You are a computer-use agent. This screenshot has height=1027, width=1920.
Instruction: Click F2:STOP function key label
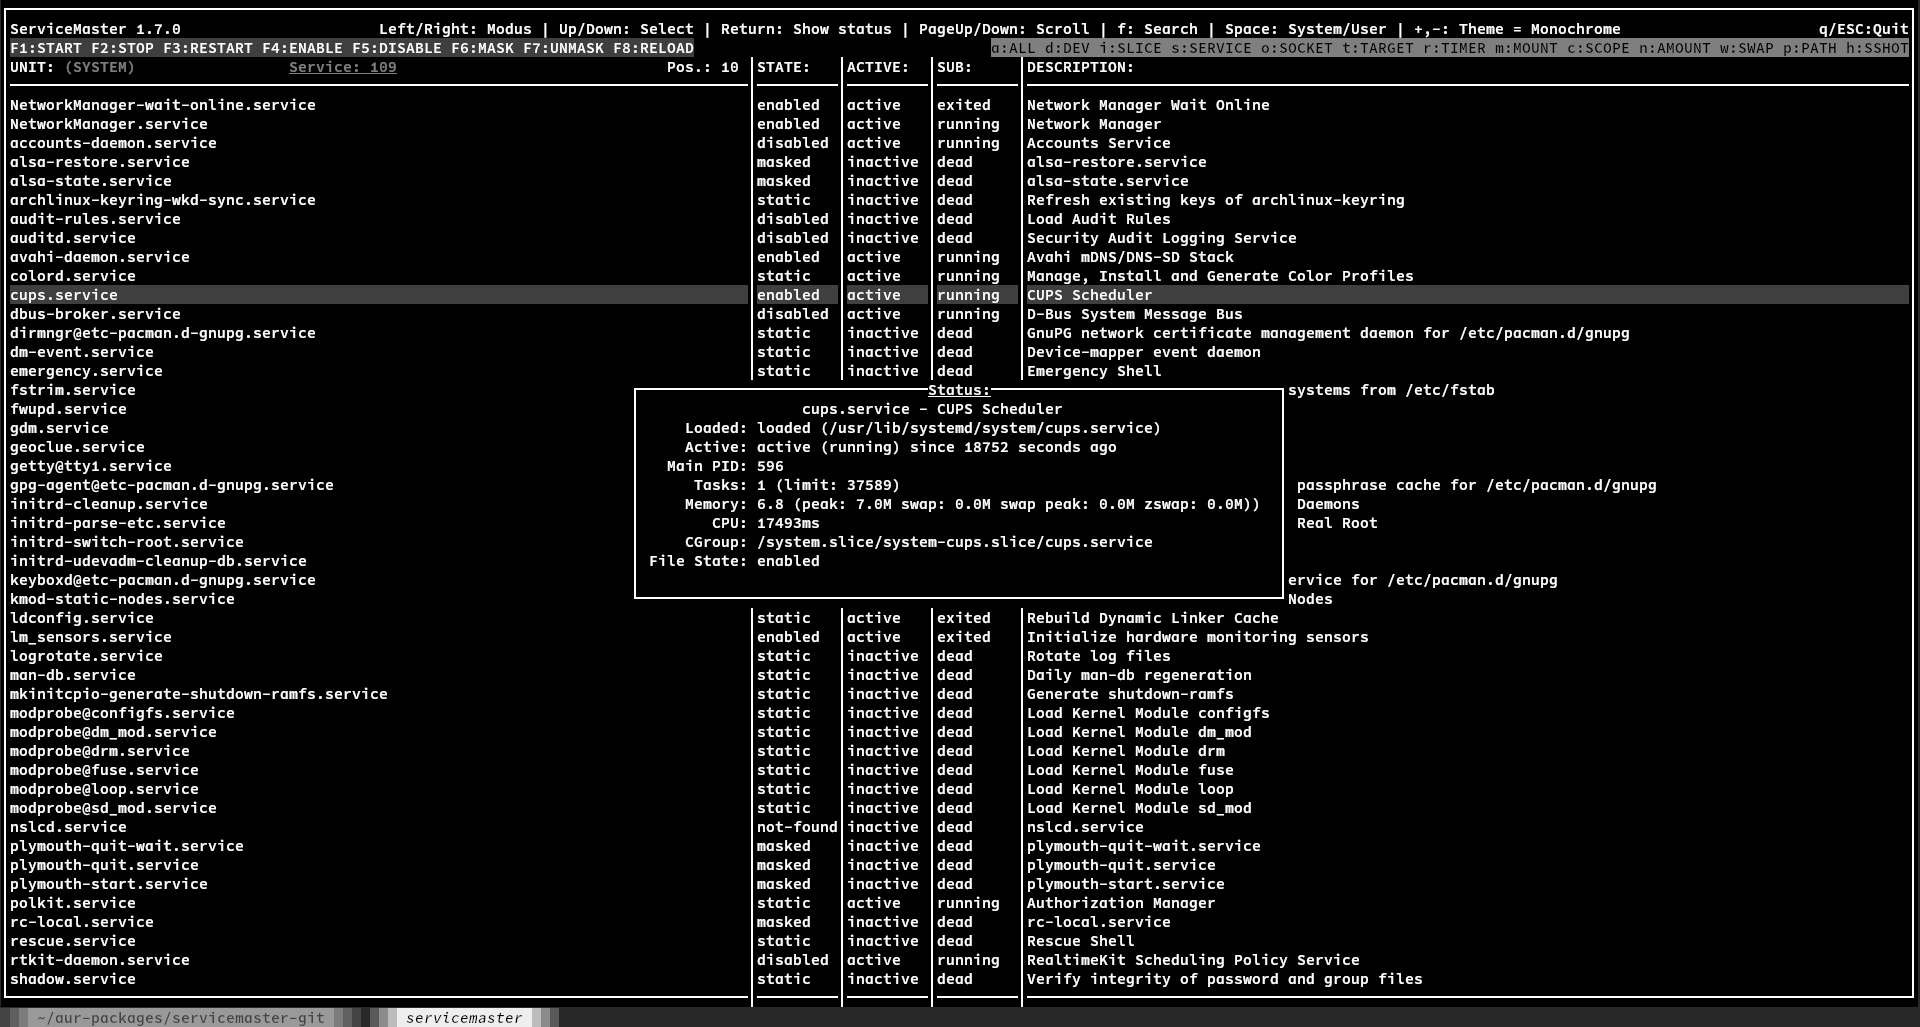tap(123, 48)
